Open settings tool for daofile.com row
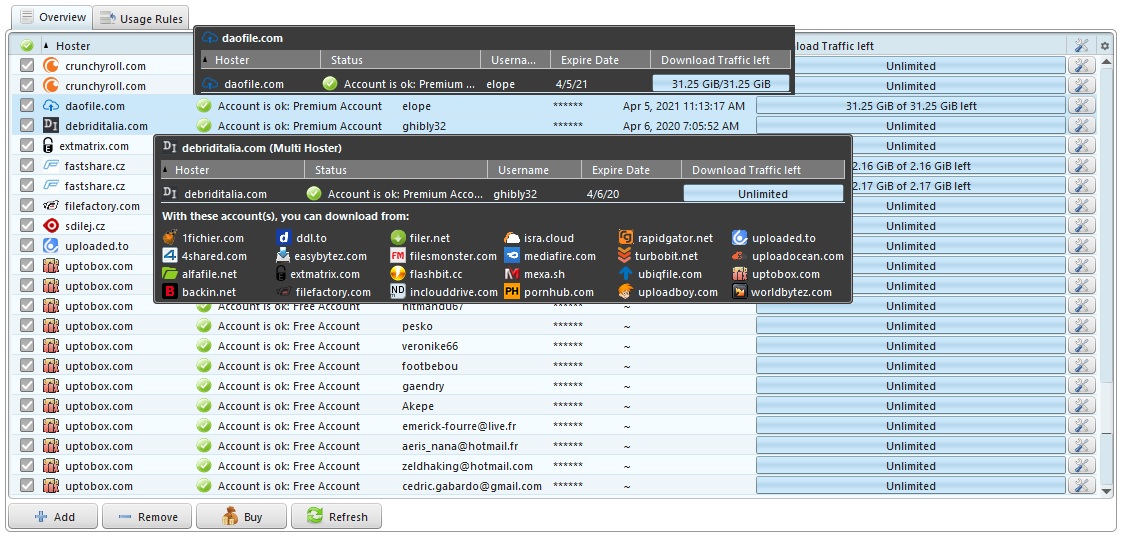The width and height of the screenshot is (1124, 541). [x=1082, y=106]
